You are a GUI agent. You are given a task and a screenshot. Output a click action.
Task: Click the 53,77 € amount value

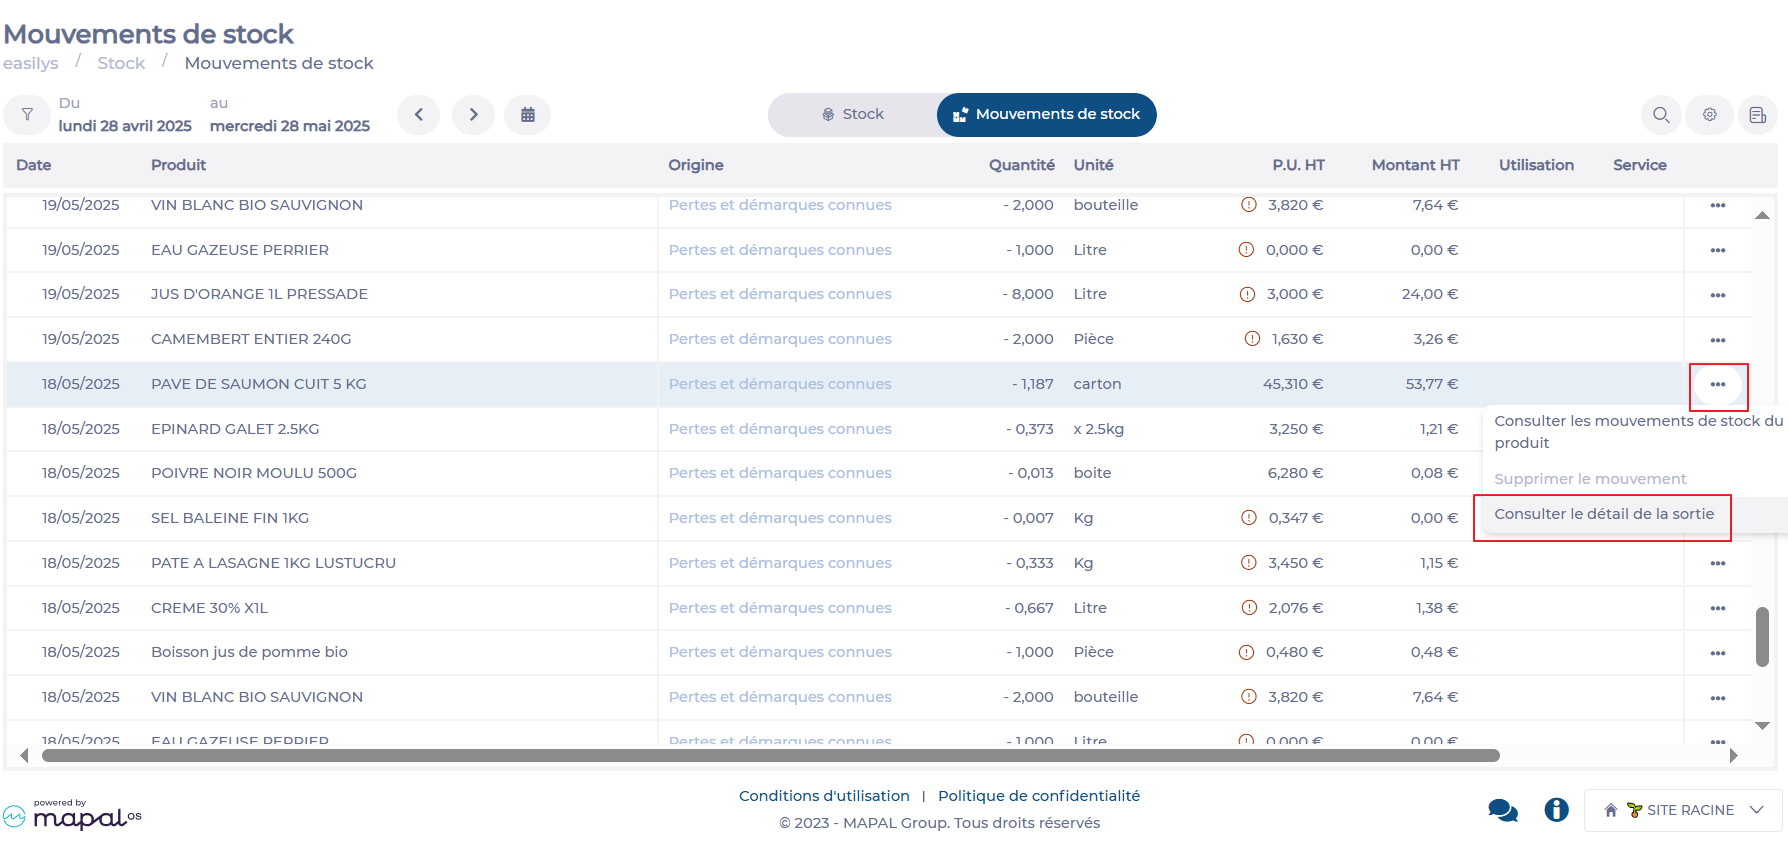click(1432, 384)
